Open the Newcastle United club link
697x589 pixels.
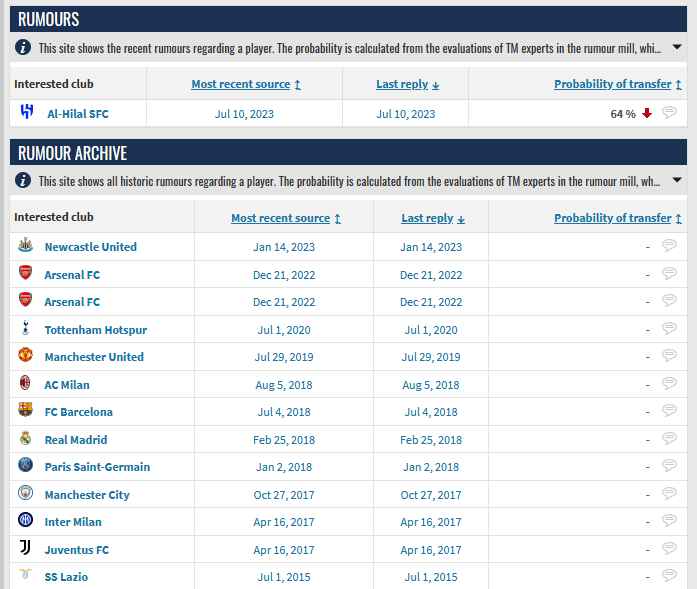[91, 247]
